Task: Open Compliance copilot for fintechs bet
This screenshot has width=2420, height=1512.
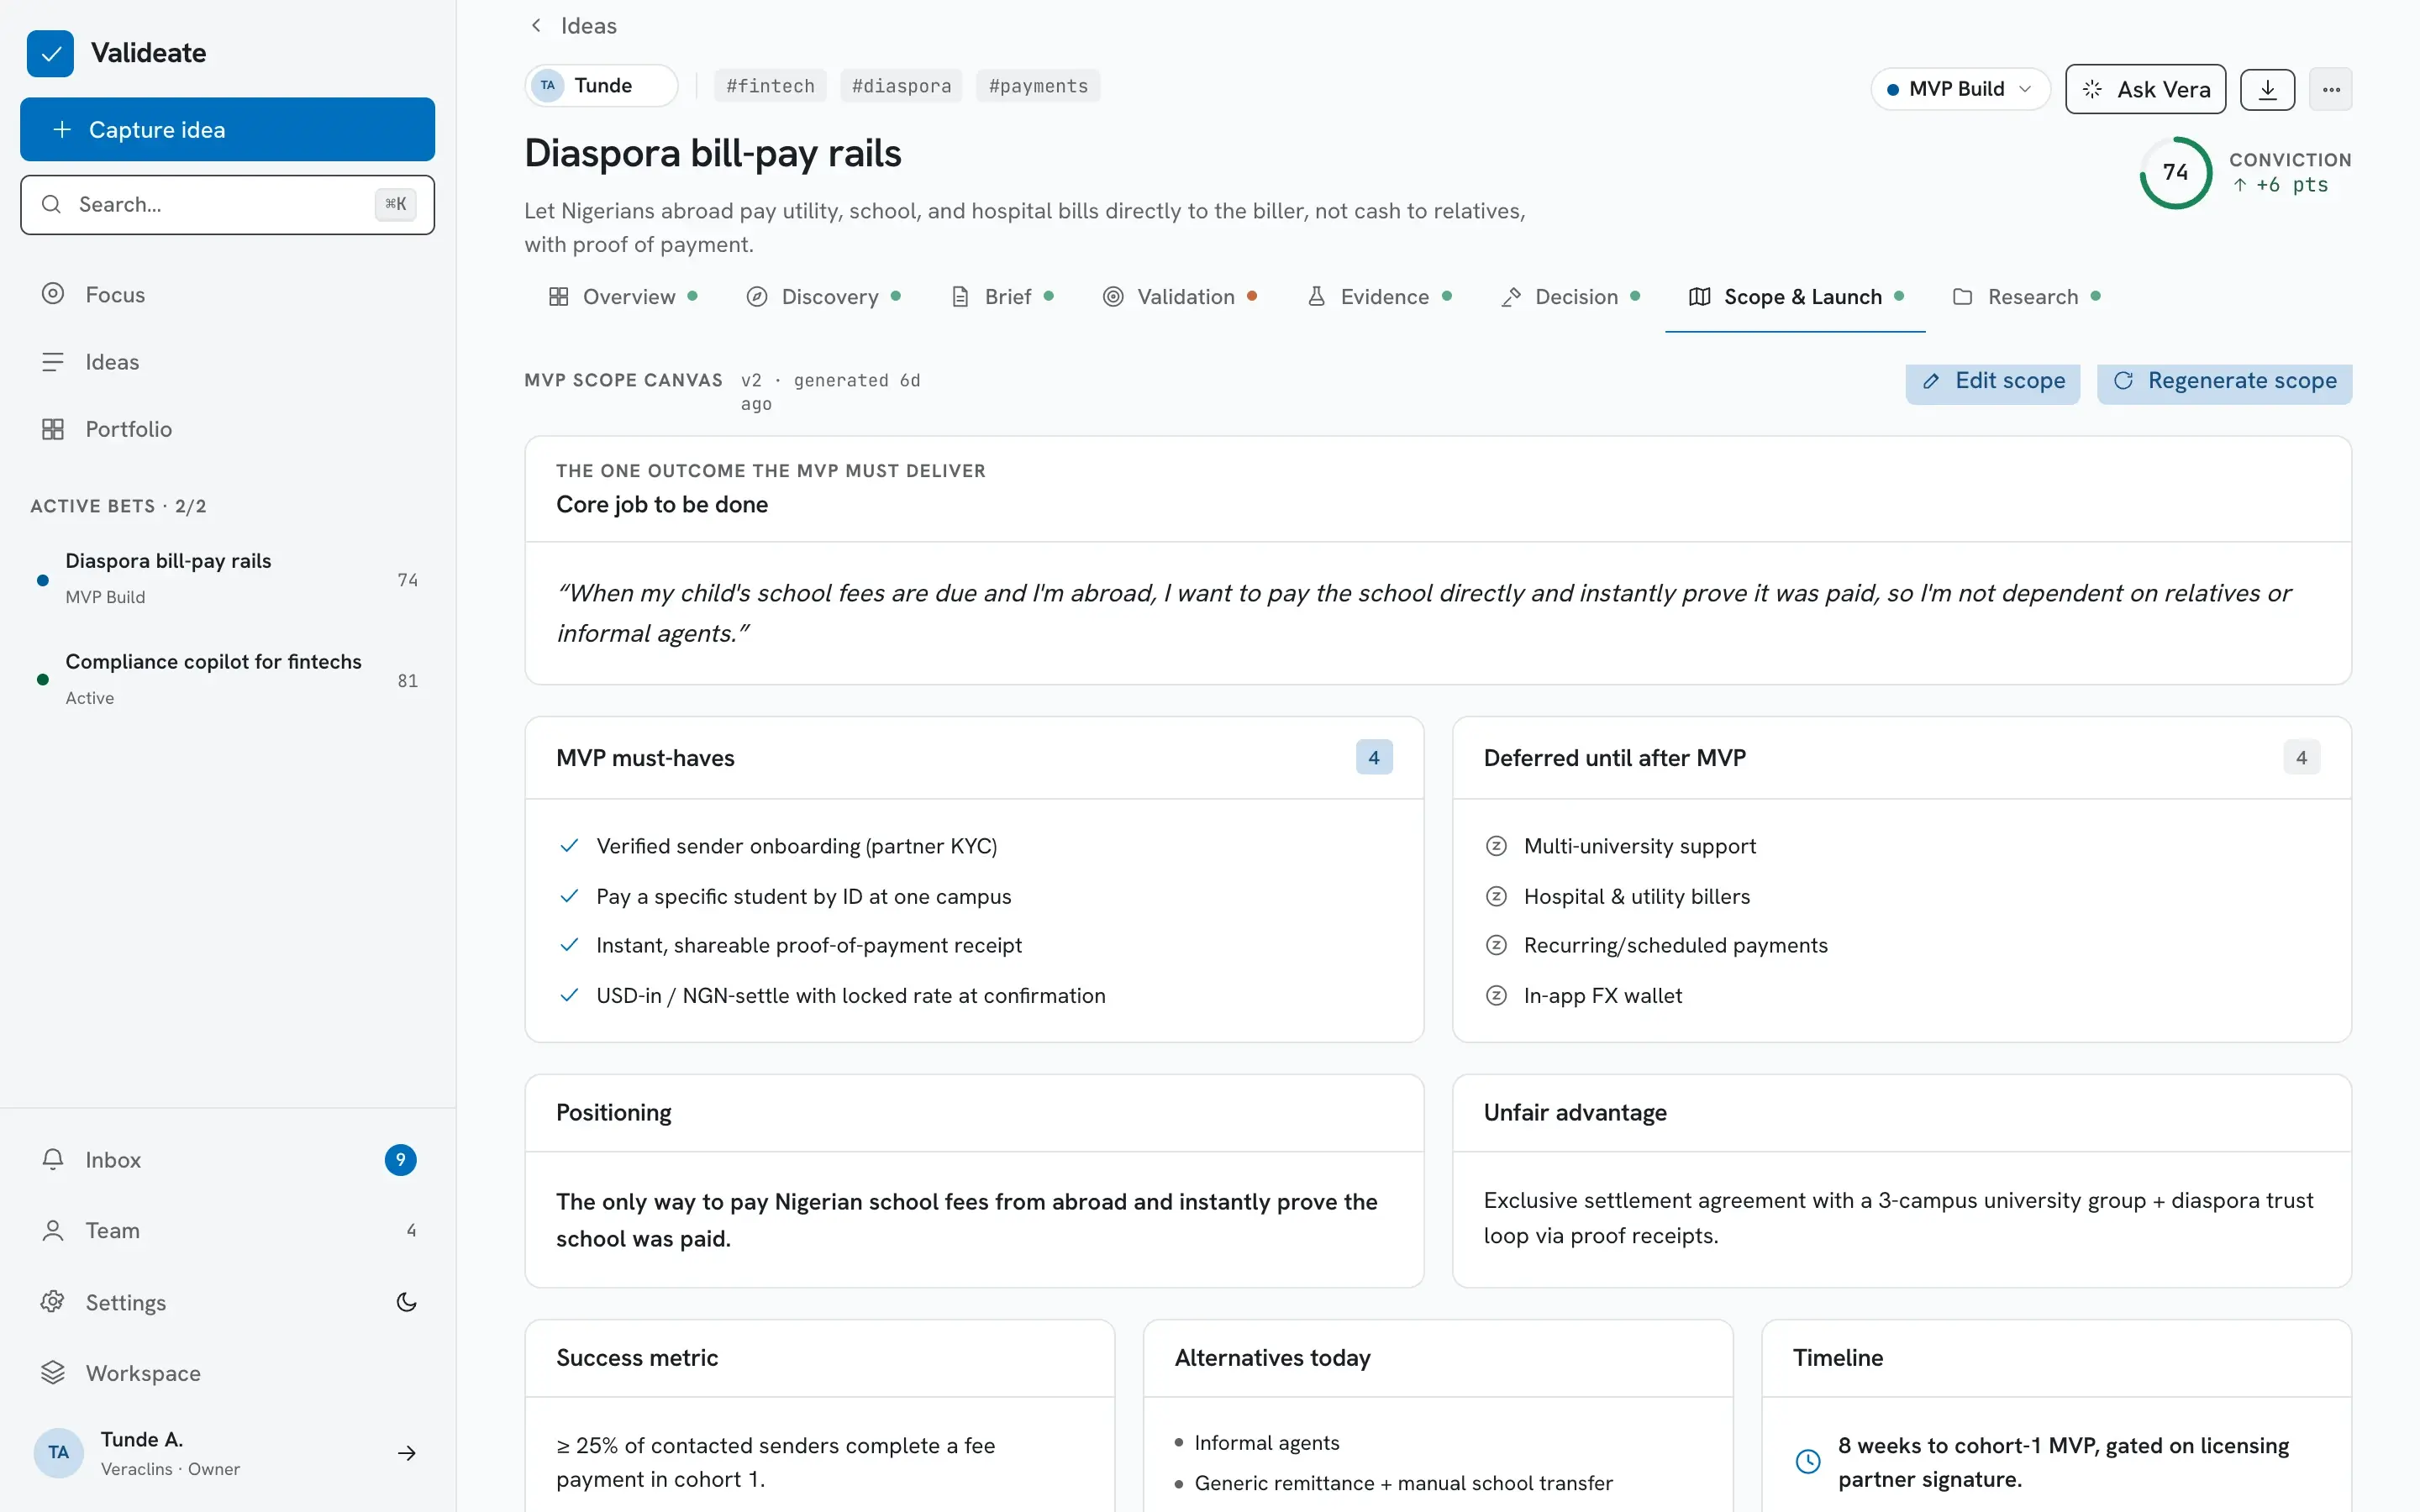Action: coord(228,680)
